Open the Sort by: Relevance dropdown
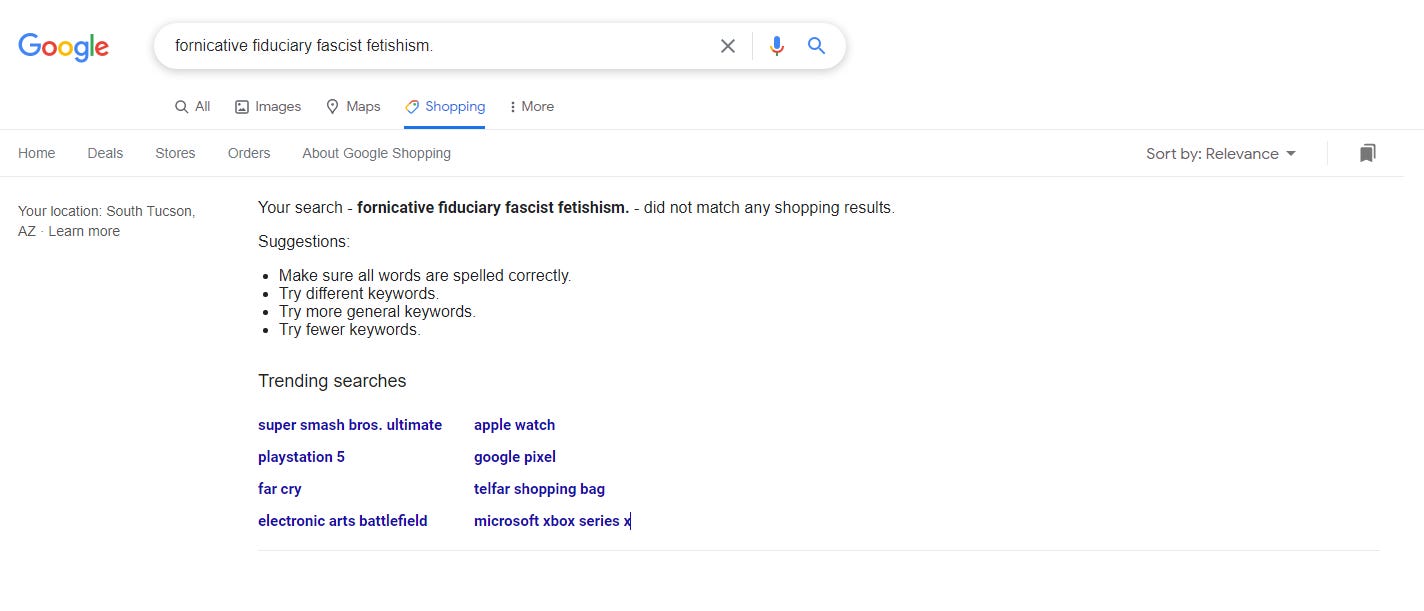Image resolution: width=1424 pixels, height=611 pixels. pos(1221,153)
